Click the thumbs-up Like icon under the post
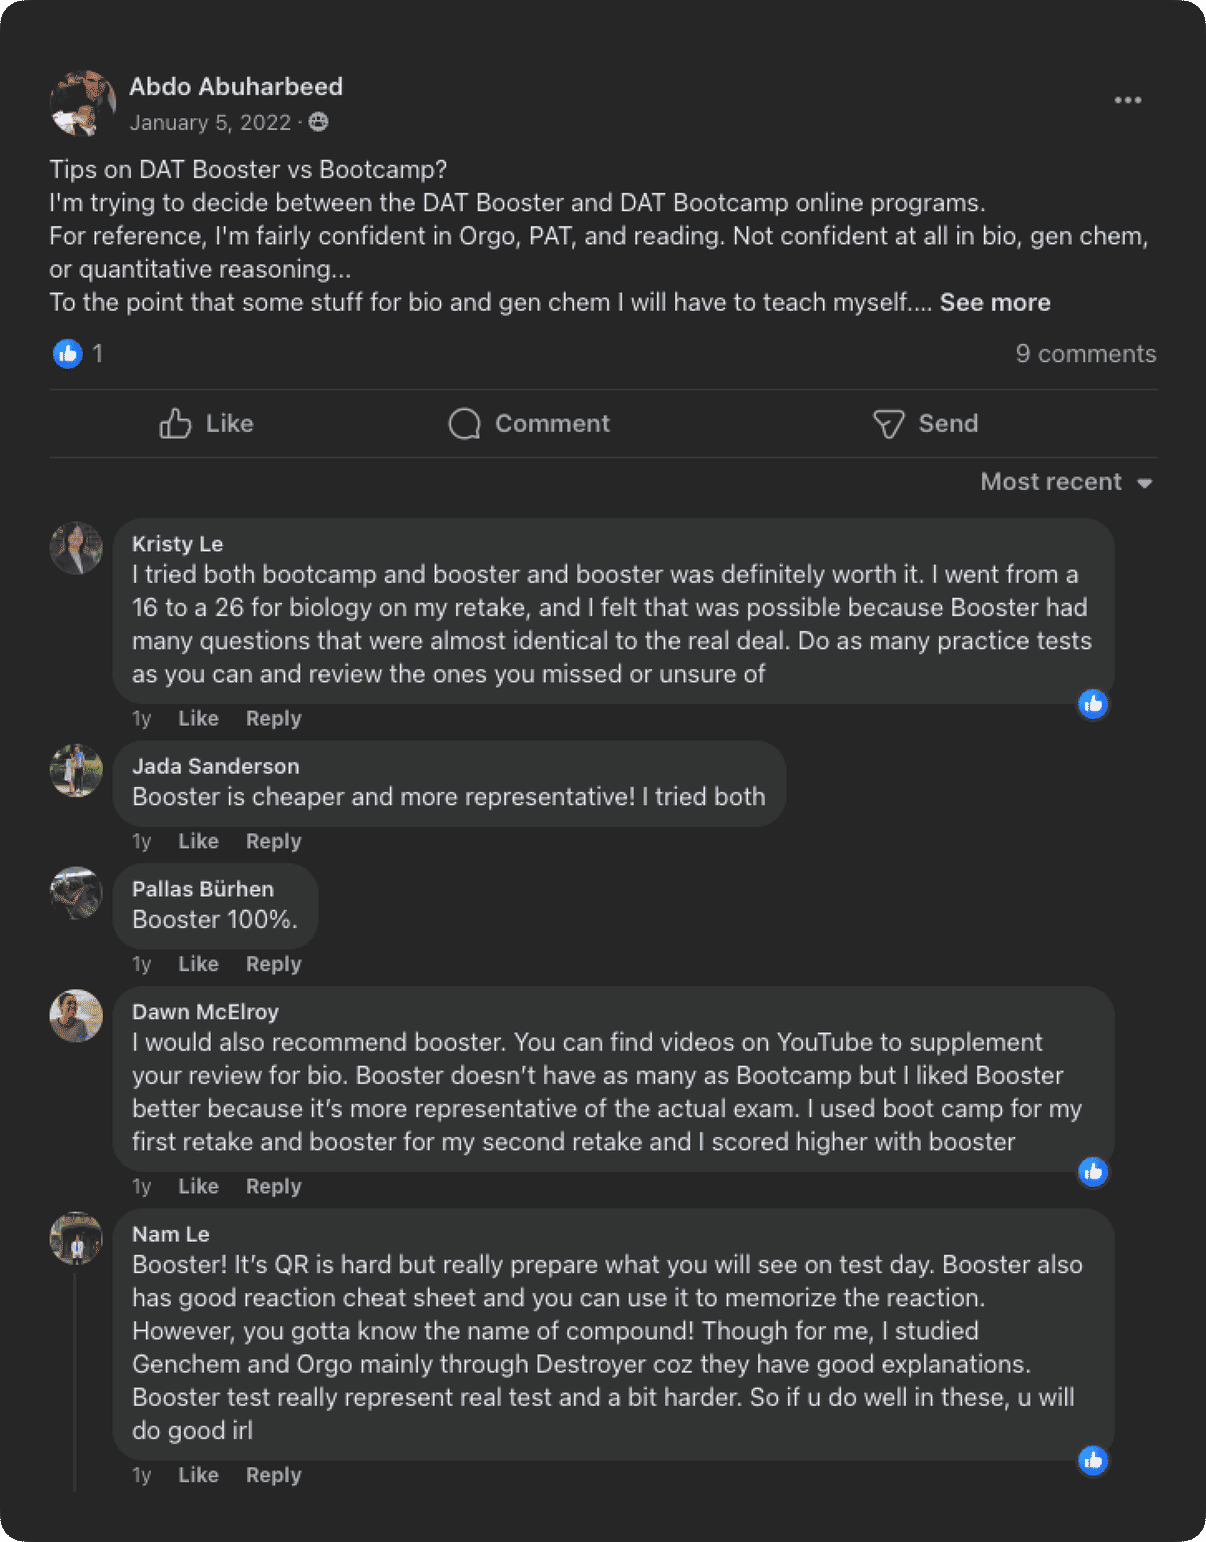The width and height of the screenshot is (1206, 1542). (x=175, y=424)
